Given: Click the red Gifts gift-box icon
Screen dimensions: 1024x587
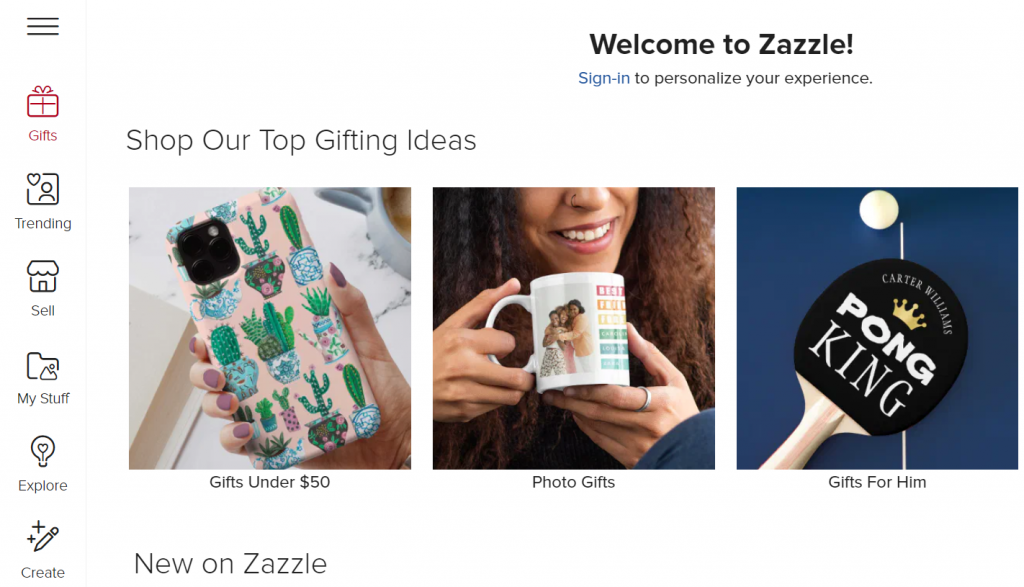Looking at the screenshot, I should click(42, 101).
